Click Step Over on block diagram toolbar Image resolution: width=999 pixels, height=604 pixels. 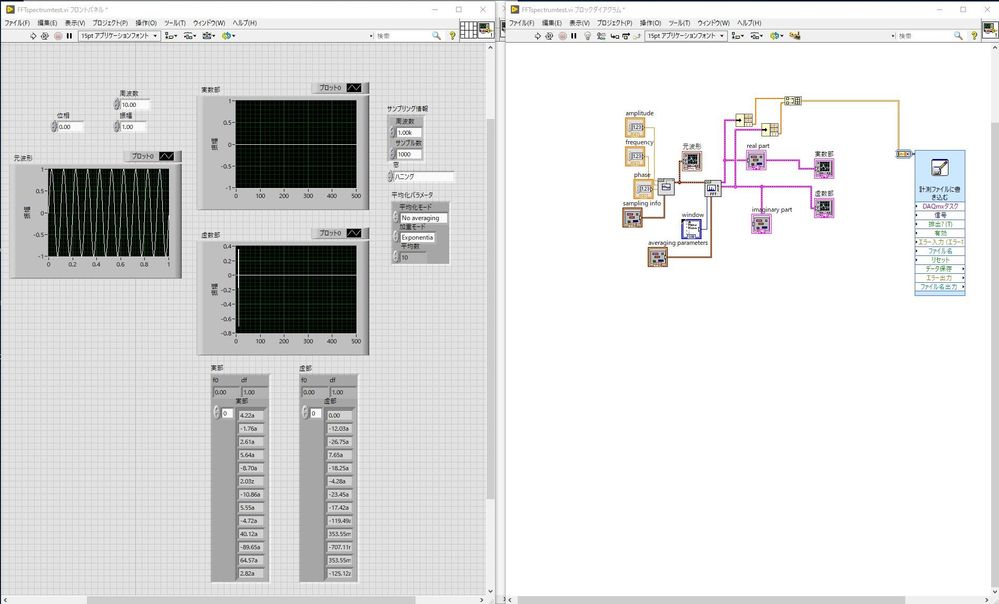[625, 36]
